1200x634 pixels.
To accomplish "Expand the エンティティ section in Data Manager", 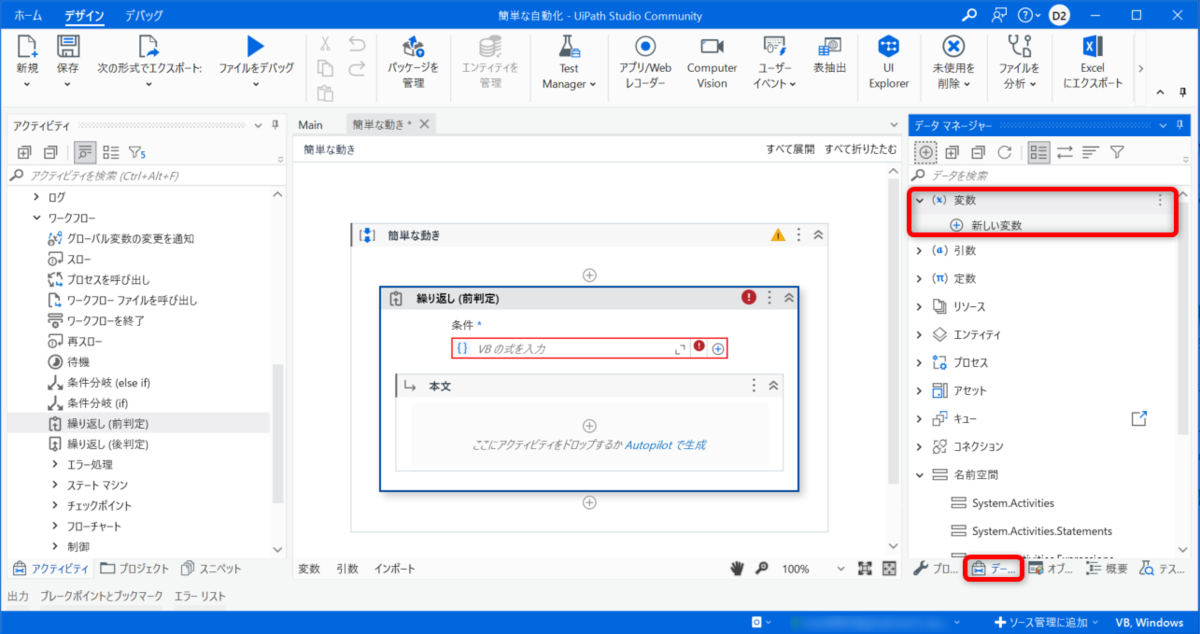I will (x=920, y=334).
